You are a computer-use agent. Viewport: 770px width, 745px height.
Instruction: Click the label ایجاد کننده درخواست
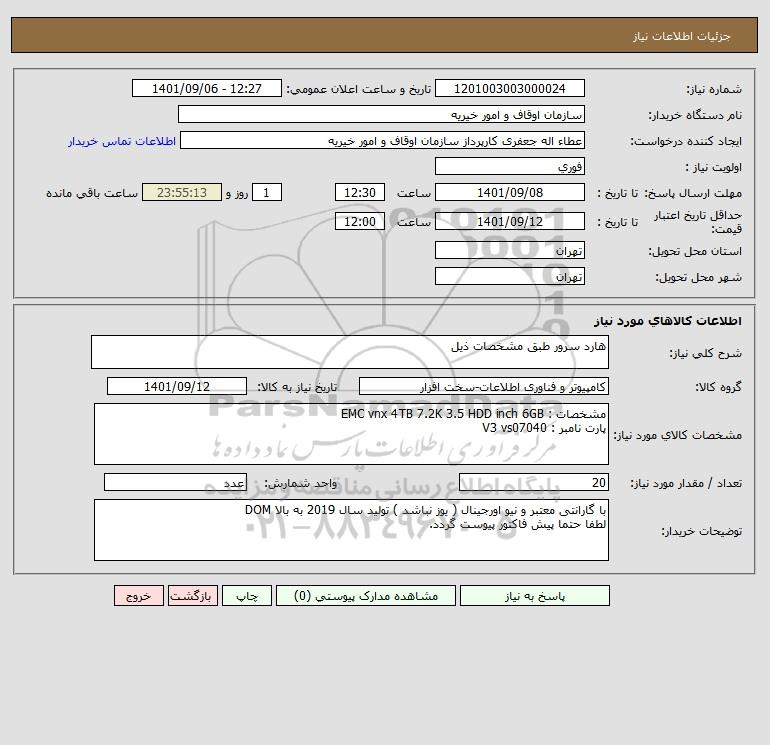coord(686,141)
